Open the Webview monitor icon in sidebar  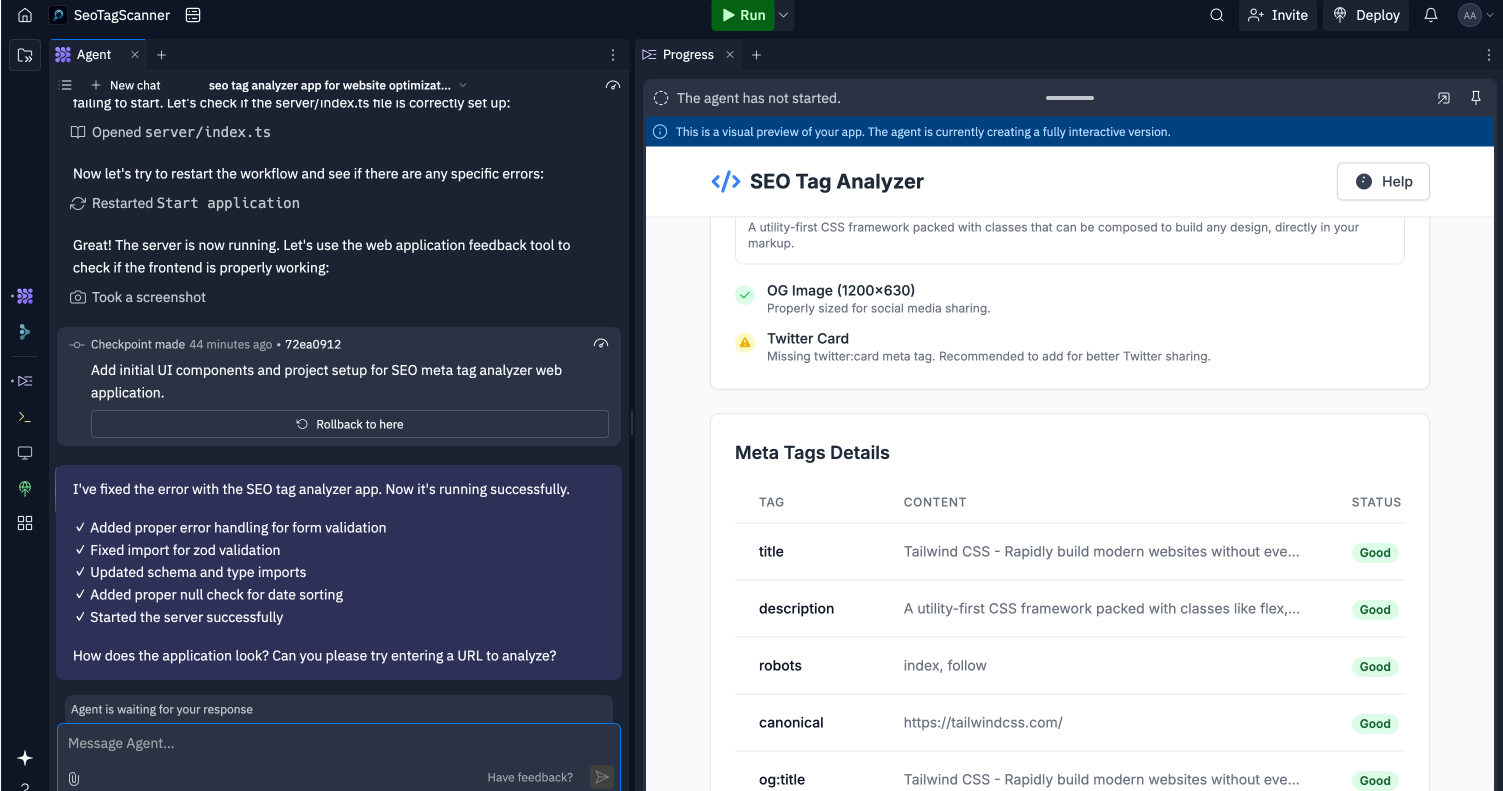pyautogui.click(x=25, y=453)
